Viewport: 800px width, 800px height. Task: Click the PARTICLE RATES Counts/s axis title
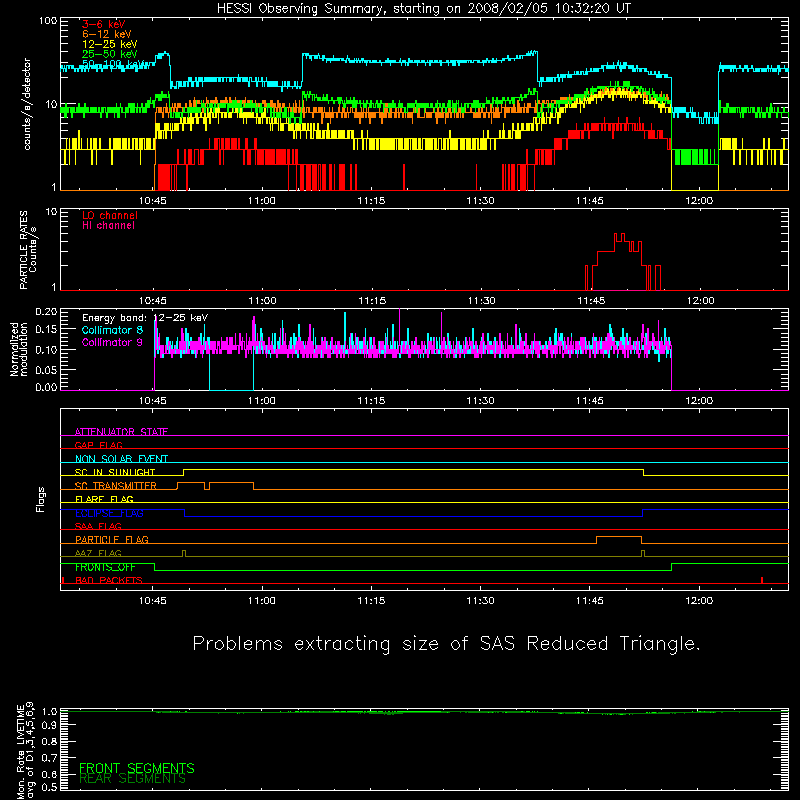(28, 250)
